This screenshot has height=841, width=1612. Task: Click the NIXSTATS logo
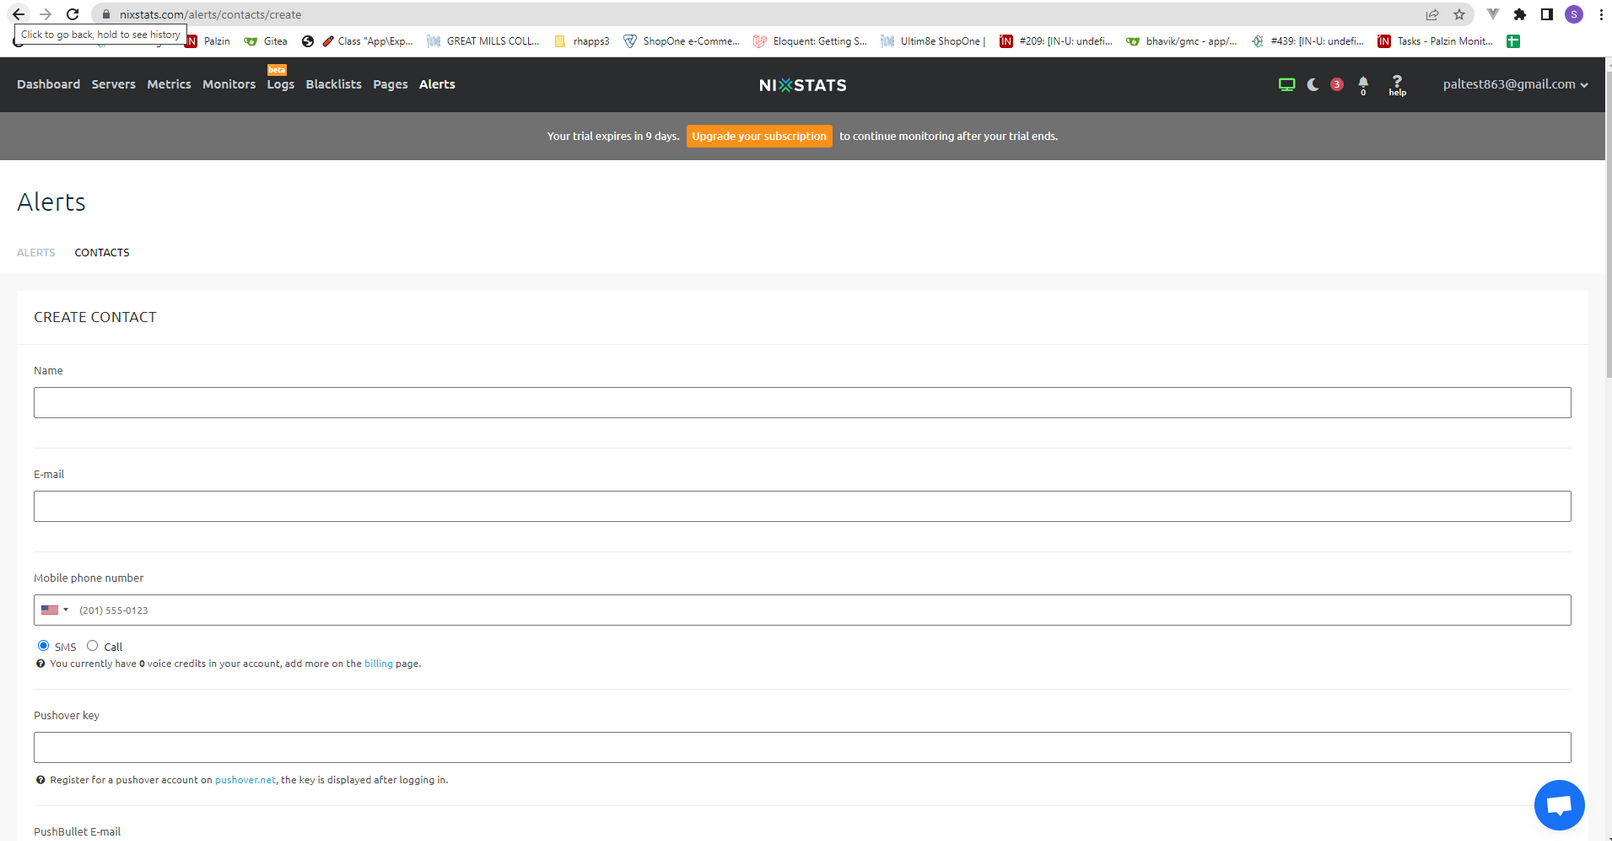coord(802,85)
